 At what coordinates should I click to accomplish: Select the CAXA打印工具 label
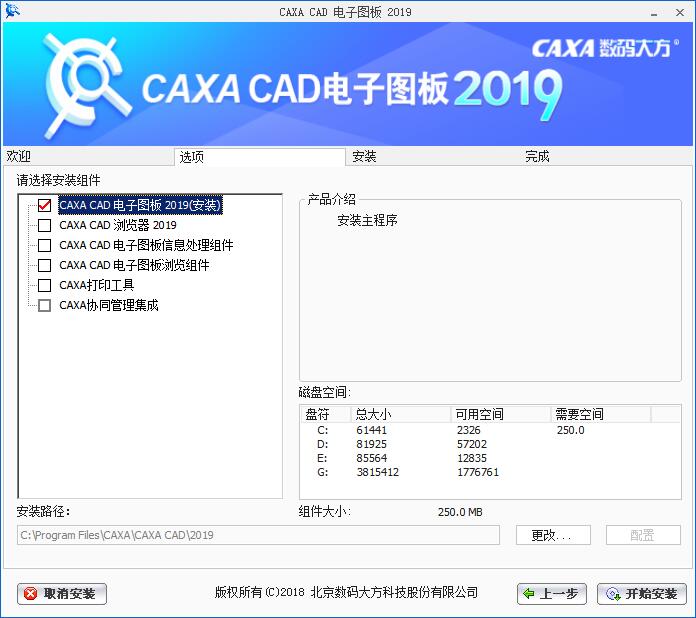click(x=97, y=285)
